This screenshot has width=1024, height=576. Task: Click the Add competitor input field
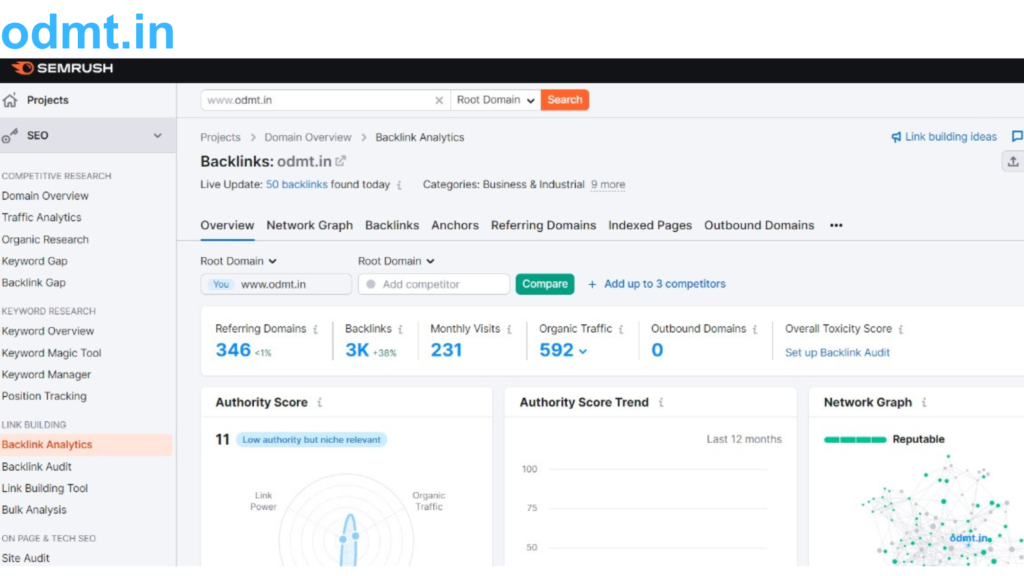(434, 284)
